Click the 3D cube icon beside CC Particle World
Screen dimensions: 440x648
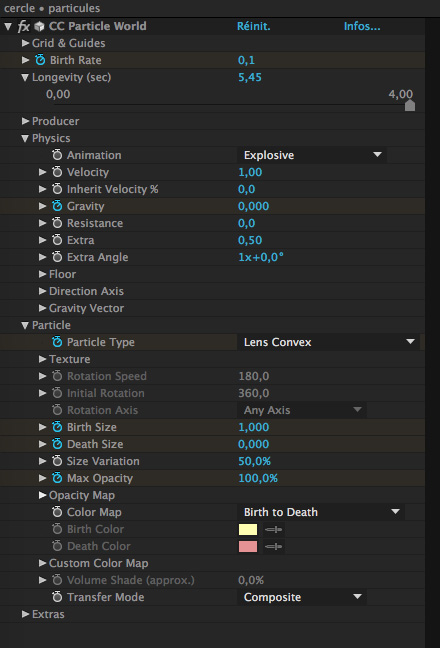click(39, 26)
